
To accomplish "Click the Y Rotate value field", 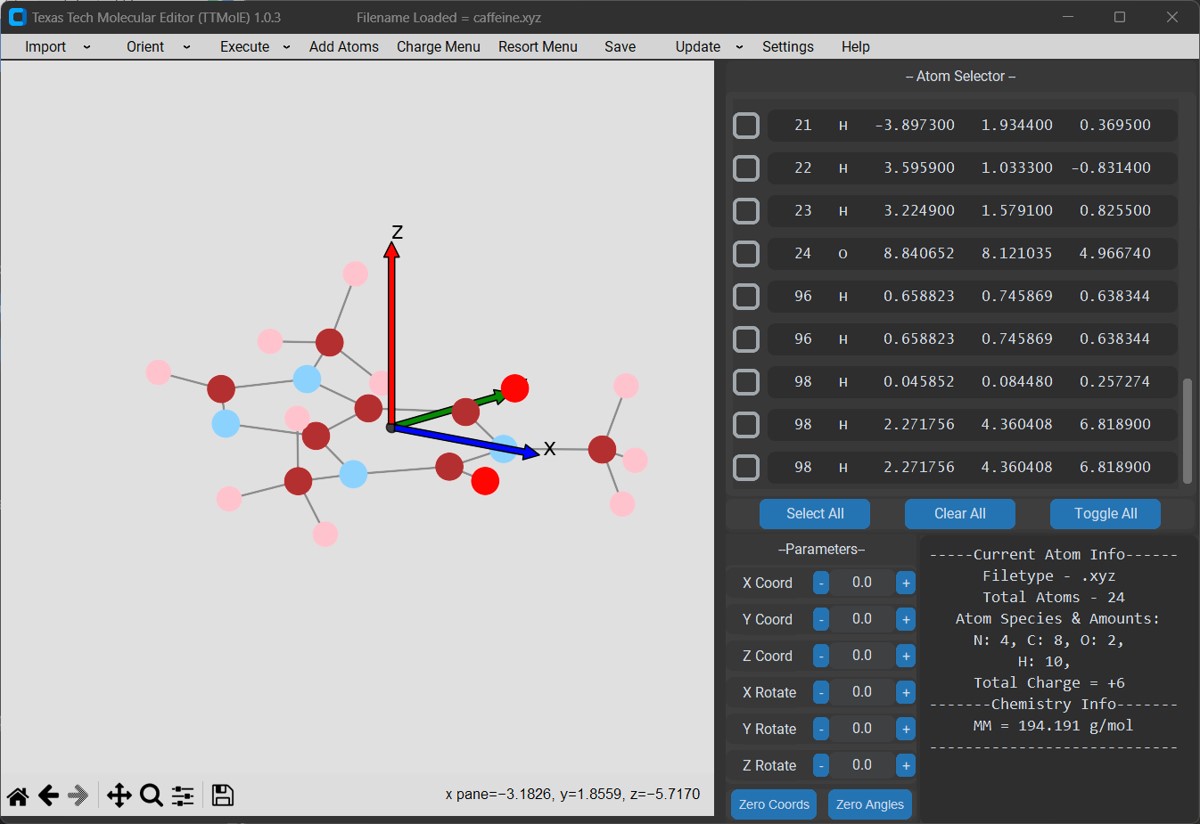I will click(862, 729).
